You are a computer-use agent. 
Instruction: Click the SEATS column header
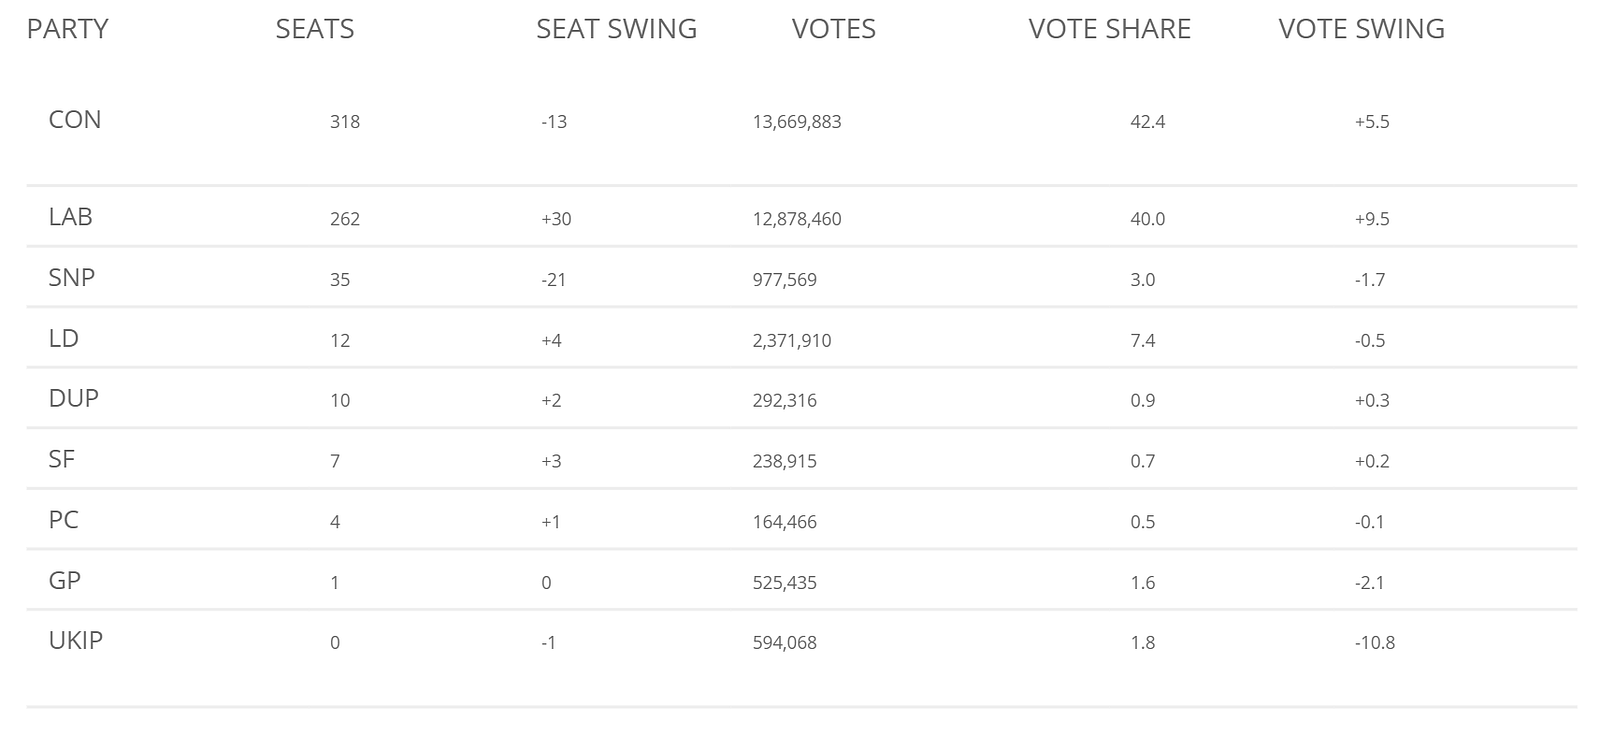tap(314, 29)
